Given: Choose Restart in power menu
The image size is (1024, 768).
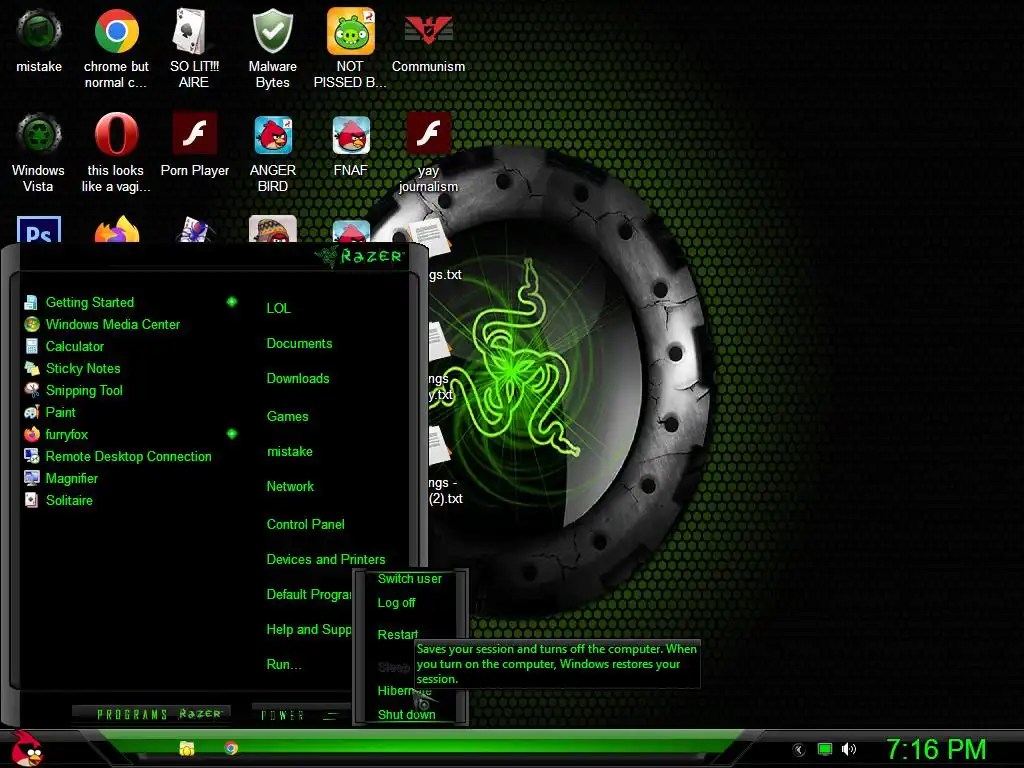Looking at the screenshot, I should [x=397, y=635].
